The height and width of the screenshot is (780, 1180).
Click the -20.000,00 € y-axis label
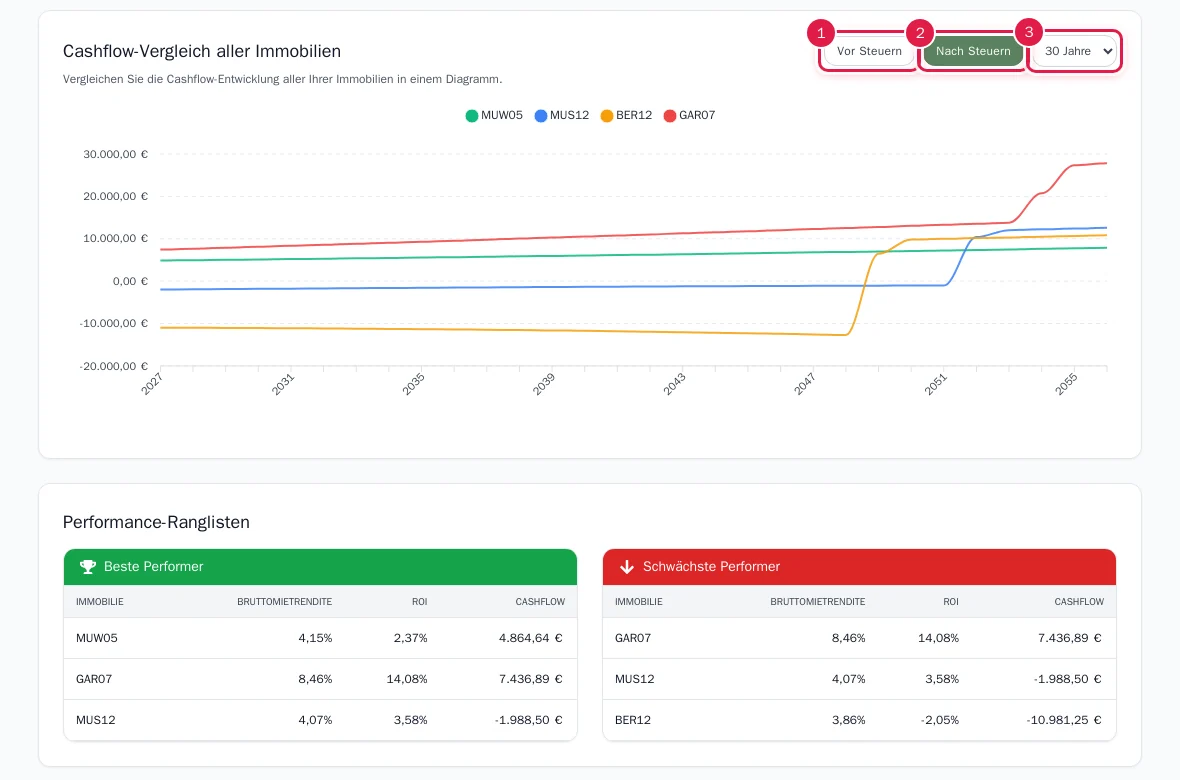click(114, 367)
